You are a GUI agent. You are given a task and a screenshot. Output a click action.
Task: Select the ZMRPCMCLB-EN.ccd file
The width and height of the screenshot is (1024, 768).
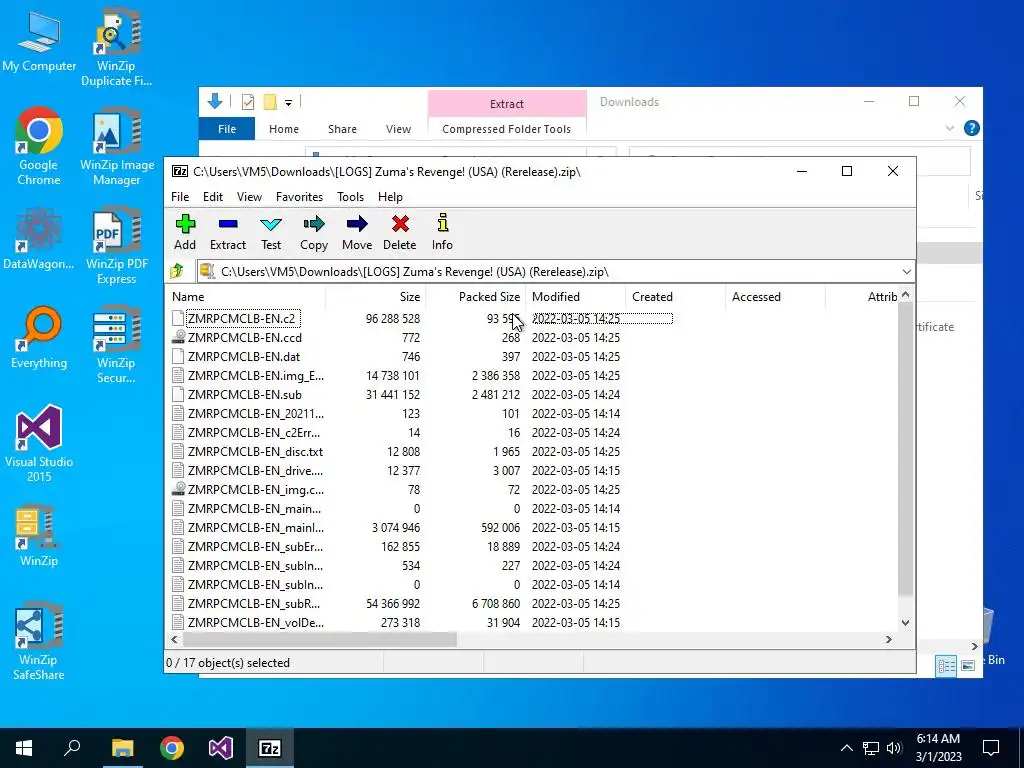coord(244,338)
